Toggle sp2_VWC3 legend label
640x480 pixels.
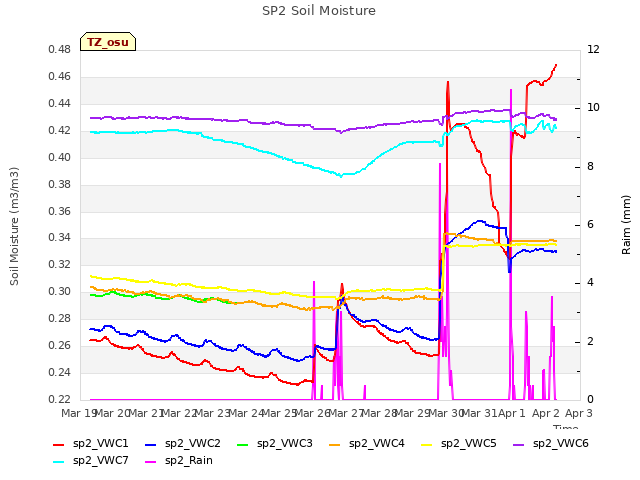click(x=284, y=444)
